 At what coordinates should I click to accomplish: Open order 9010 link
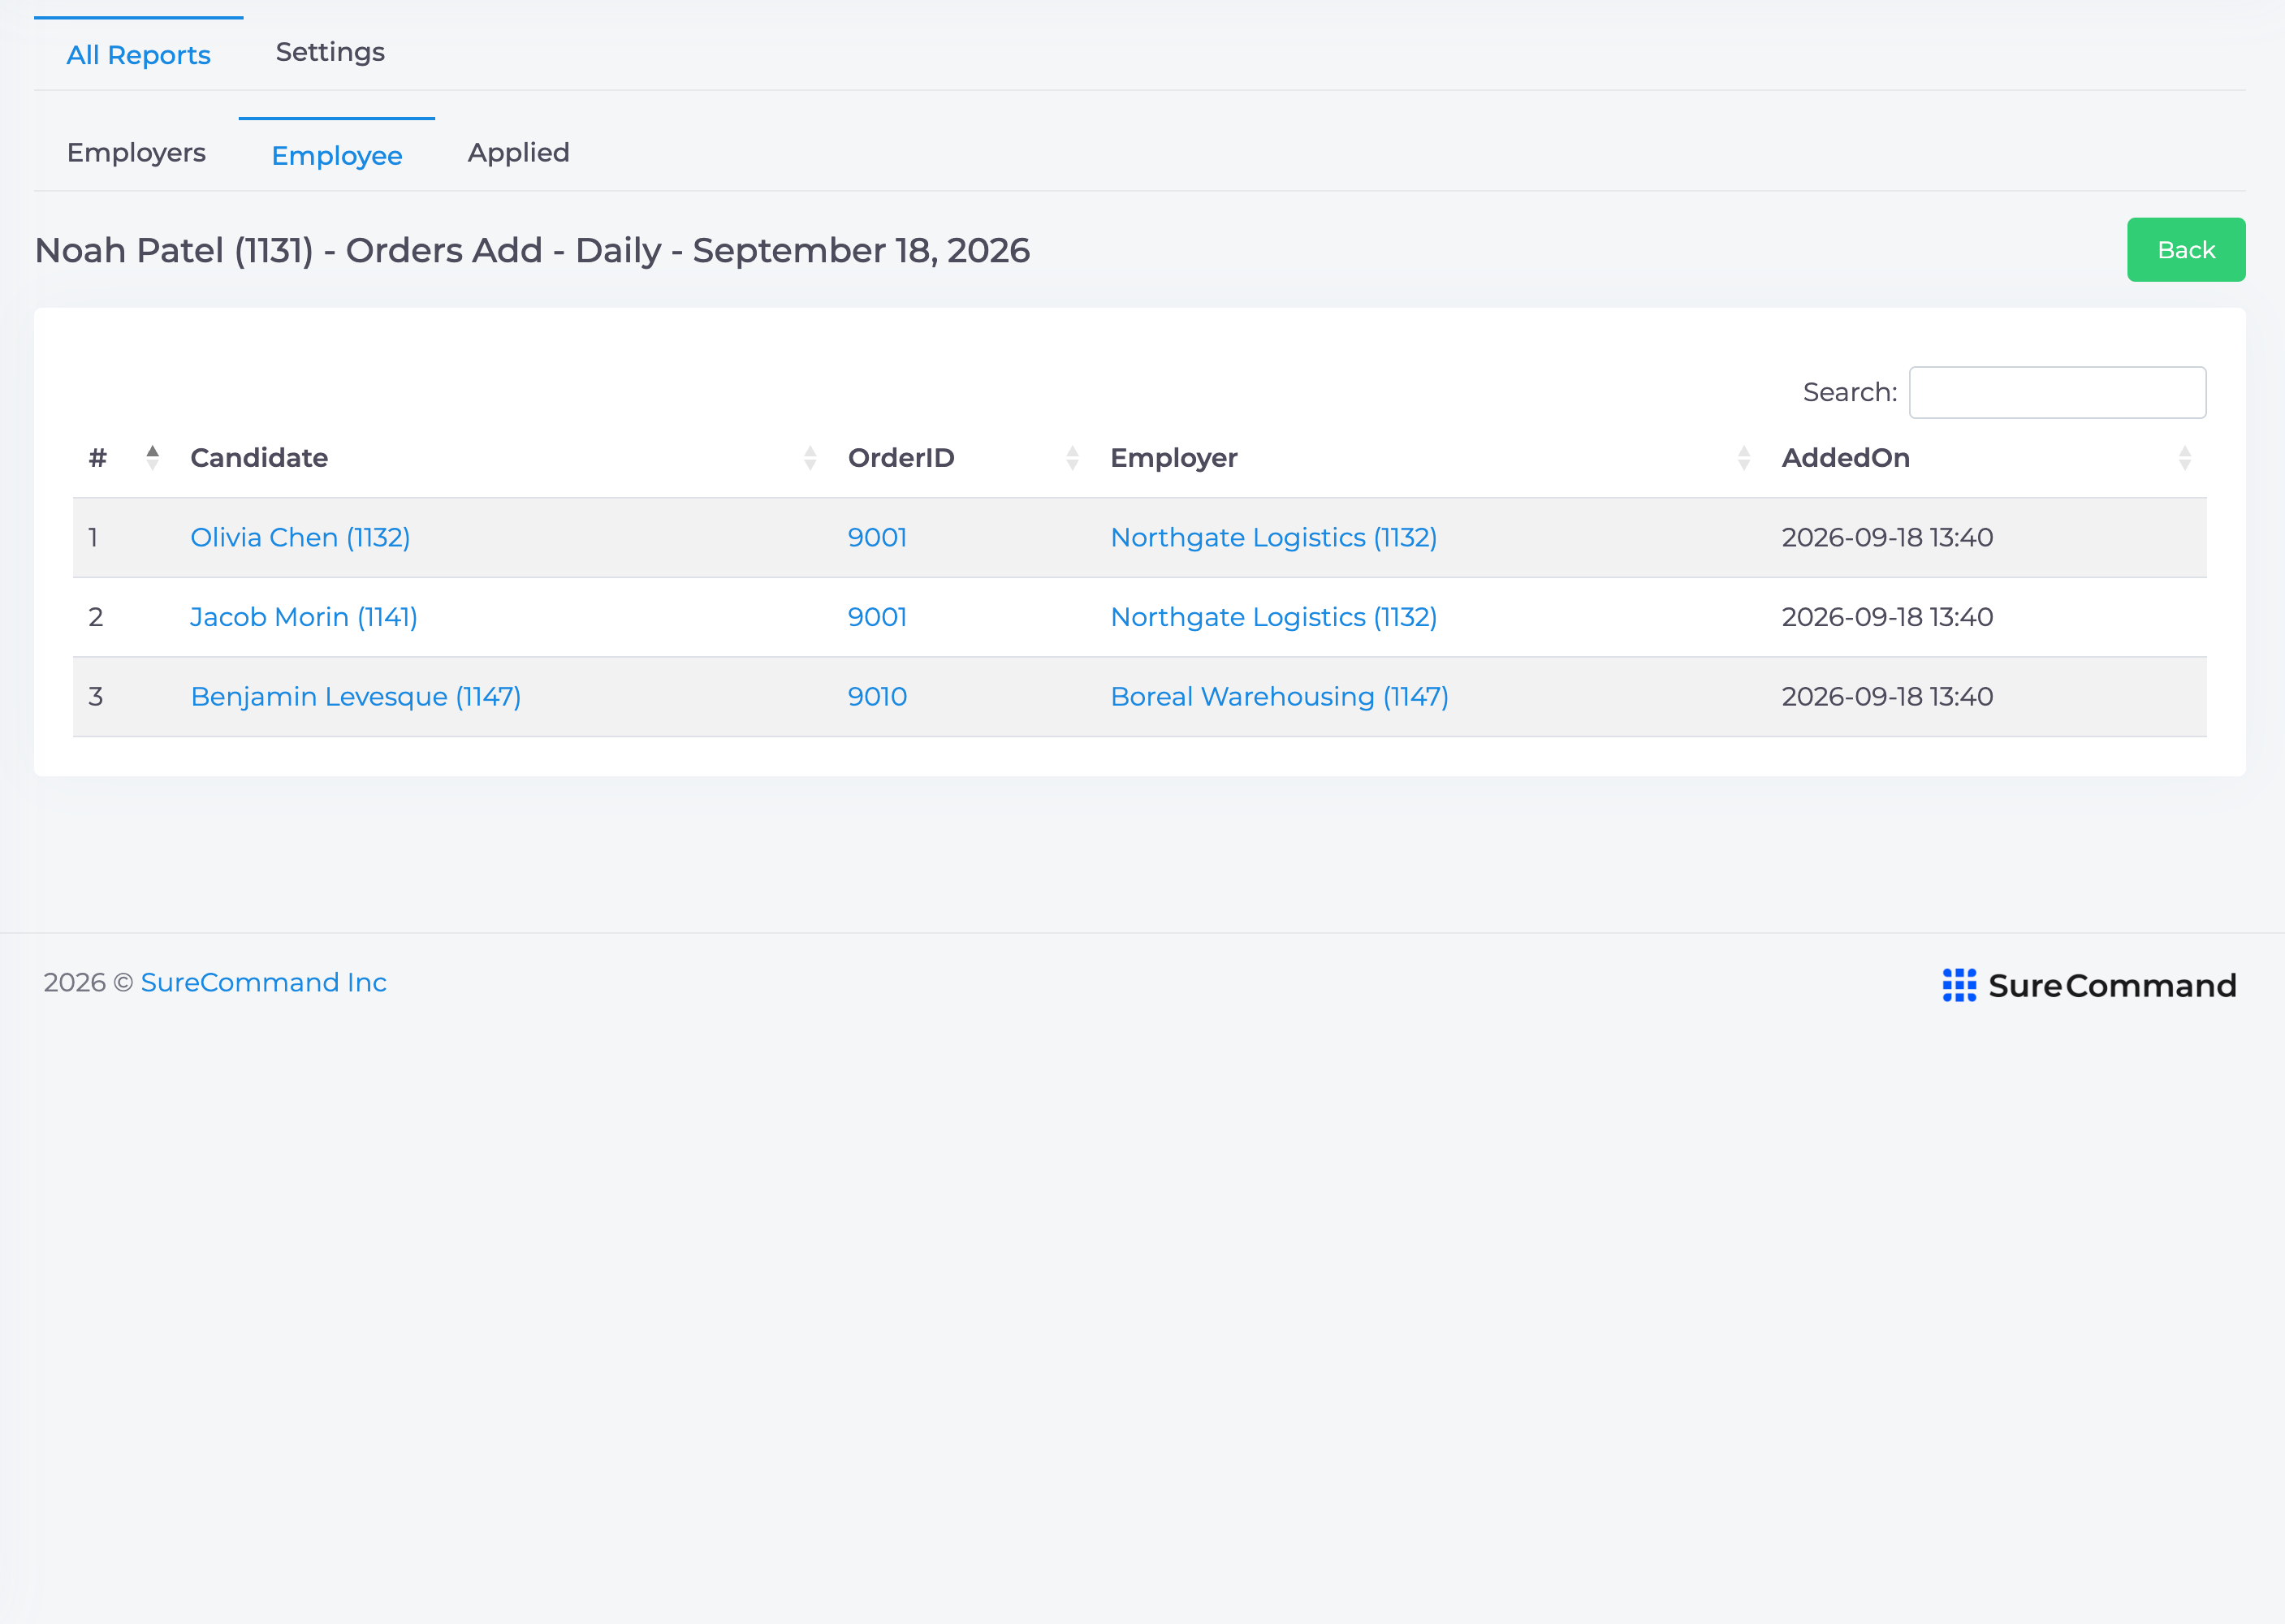877,697
